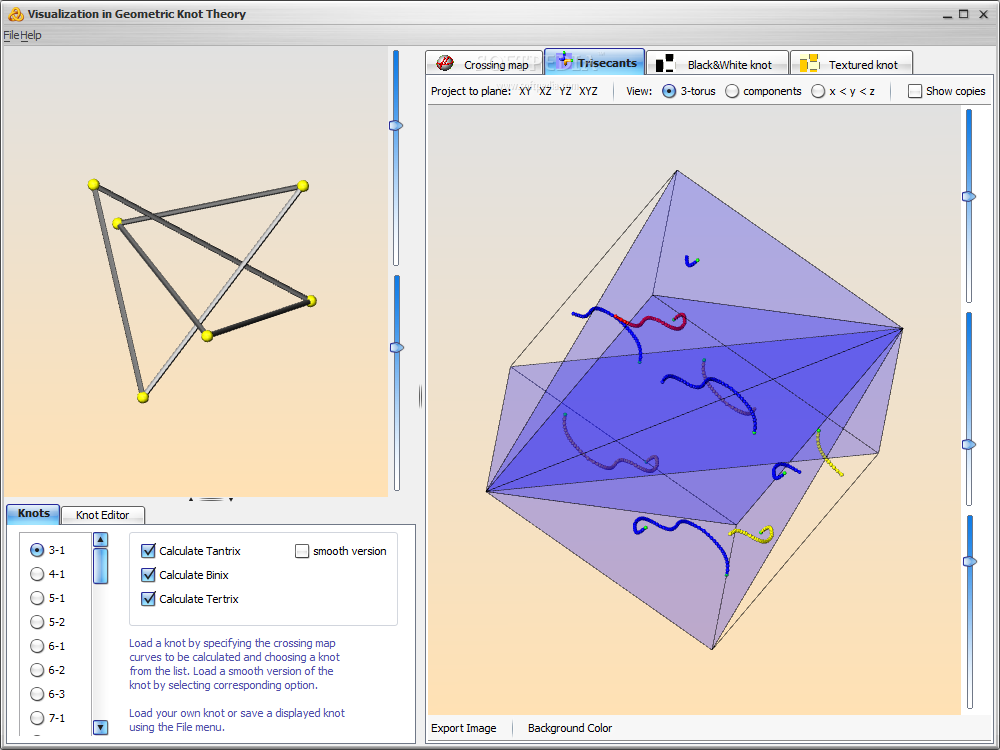Click the Textured knot yellow icon
The image size is (1000, 750).
809,63
